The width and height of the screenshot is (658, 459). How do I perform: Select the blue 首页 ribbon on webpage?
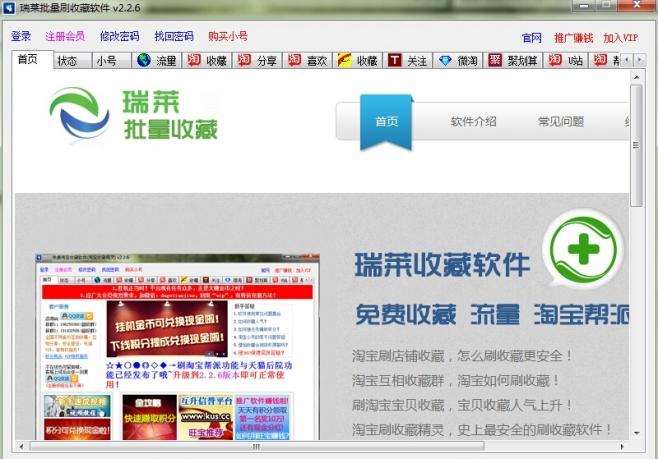(386, 122)
